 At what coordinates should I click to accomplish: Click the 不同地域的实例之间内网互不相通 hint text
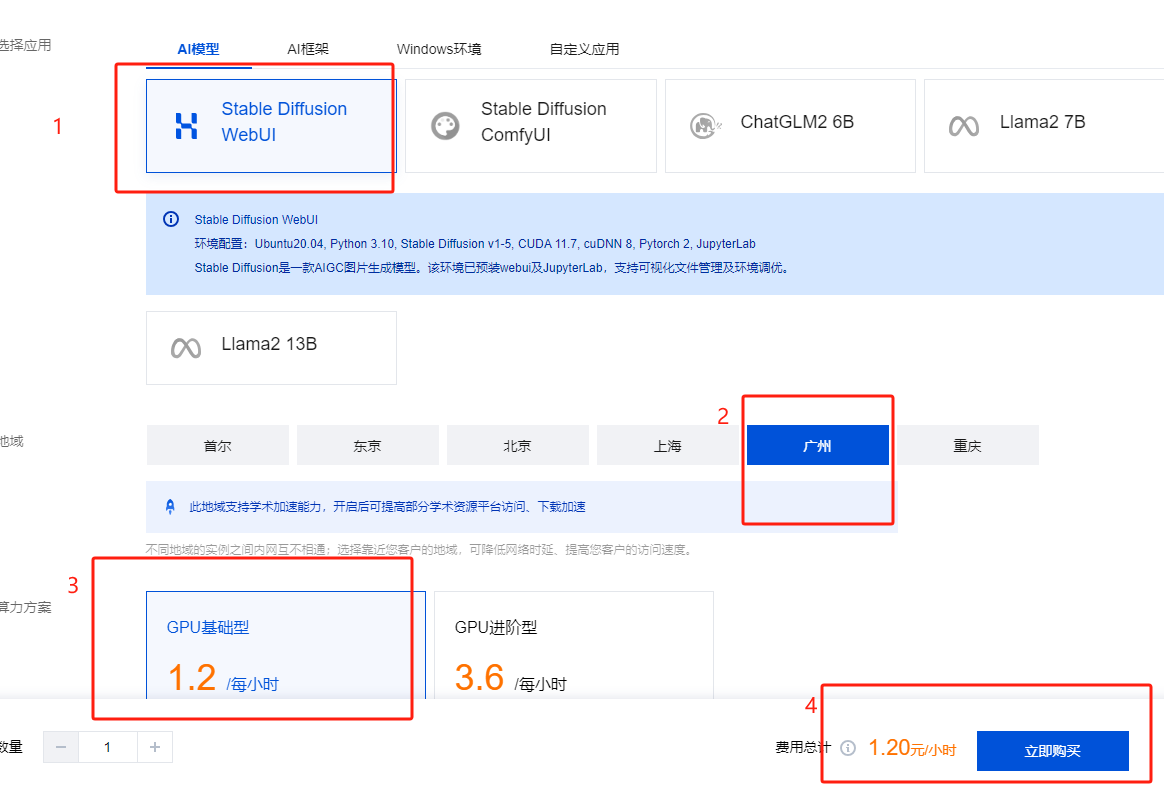pyautogui.click(x=419, y=549)
